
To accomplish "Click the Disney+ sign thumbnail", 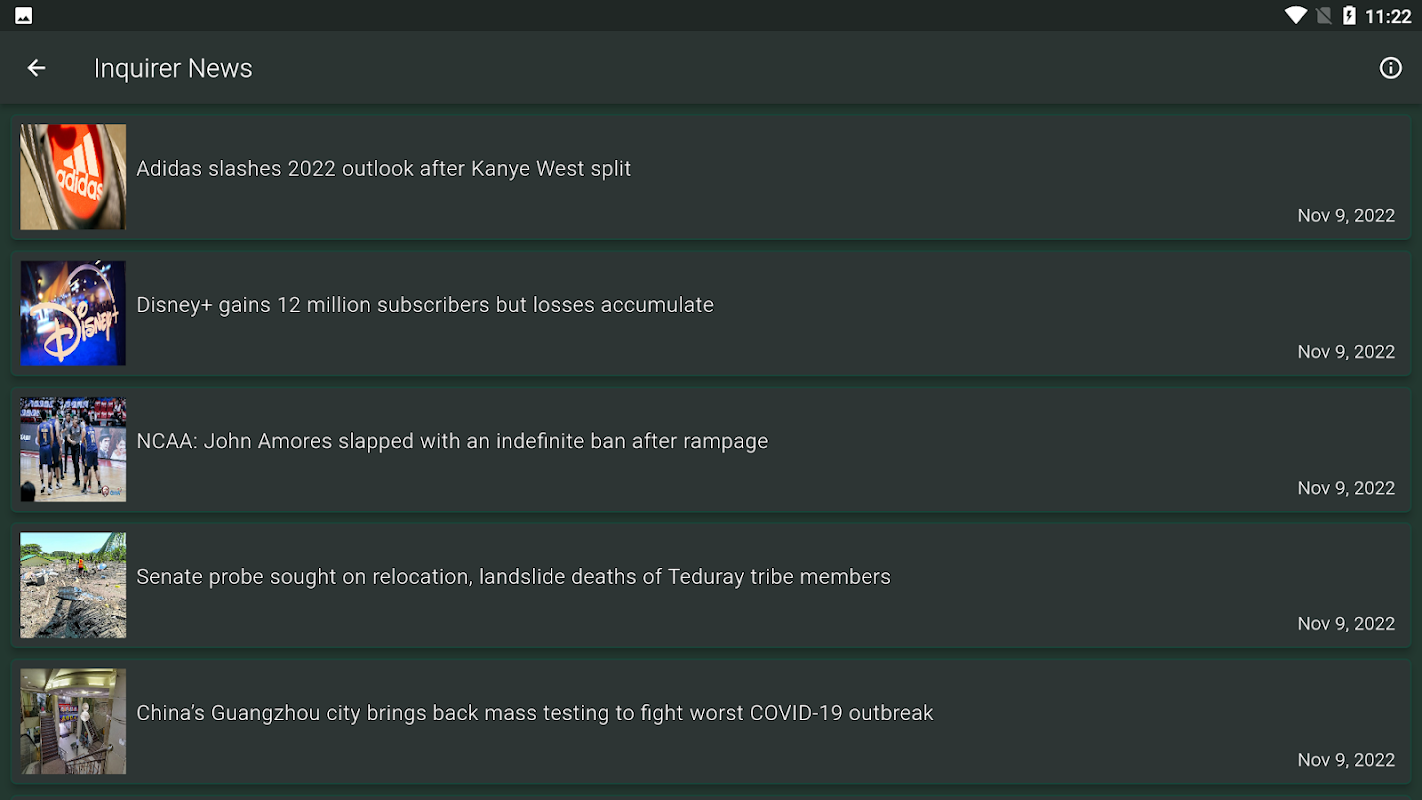I will click(x=73, y=313).
